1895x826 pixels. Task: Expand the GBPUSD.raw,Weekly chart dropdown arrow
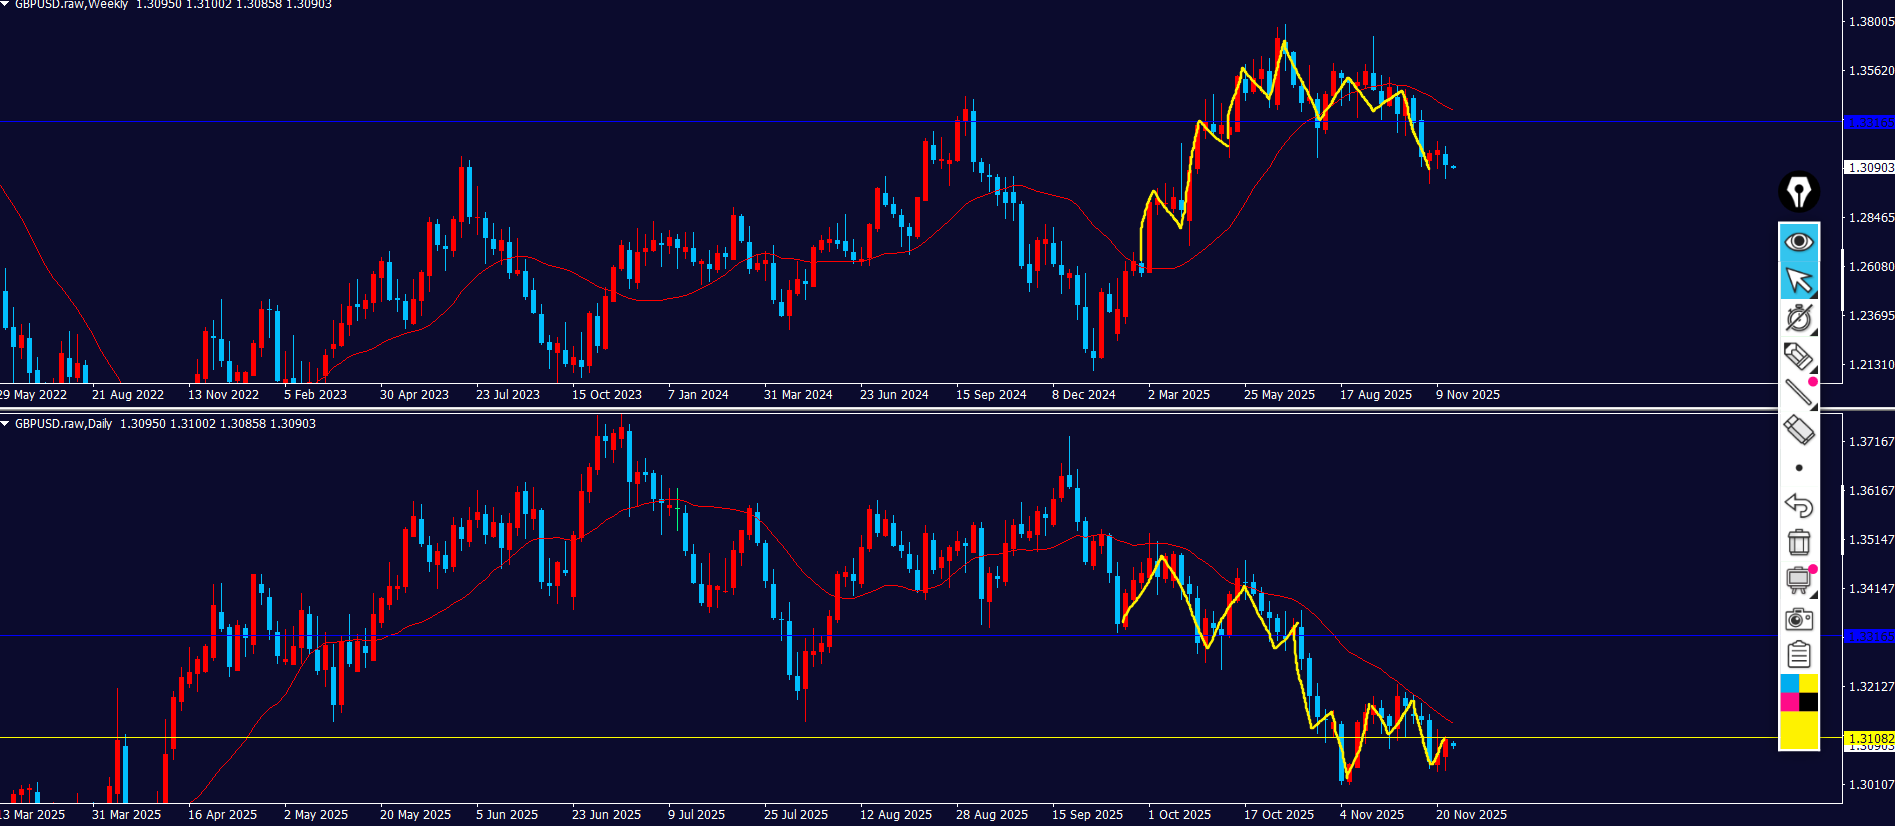click(x=5, y=4)
